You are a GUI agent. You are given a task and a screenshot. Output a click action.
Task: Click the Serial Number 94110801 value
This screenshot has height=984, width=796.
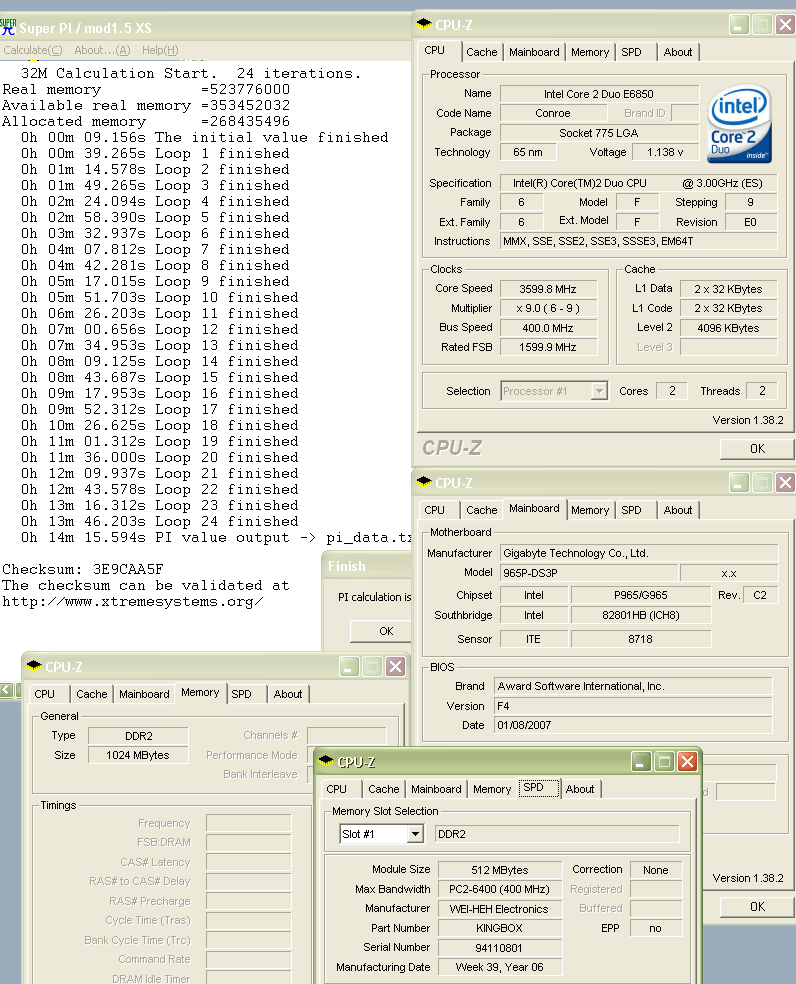pyautogui.click(x=500, y=948)
